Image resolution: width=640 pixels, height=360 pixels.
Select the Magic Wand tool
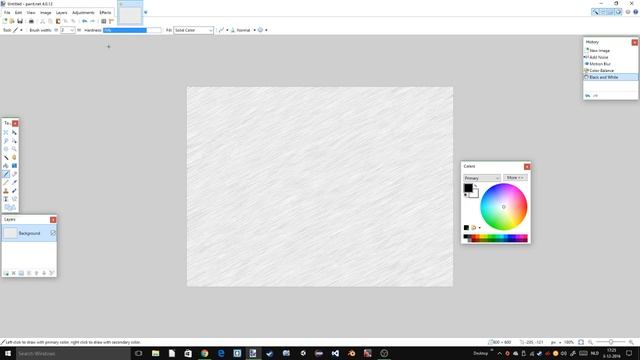(6, 157)
